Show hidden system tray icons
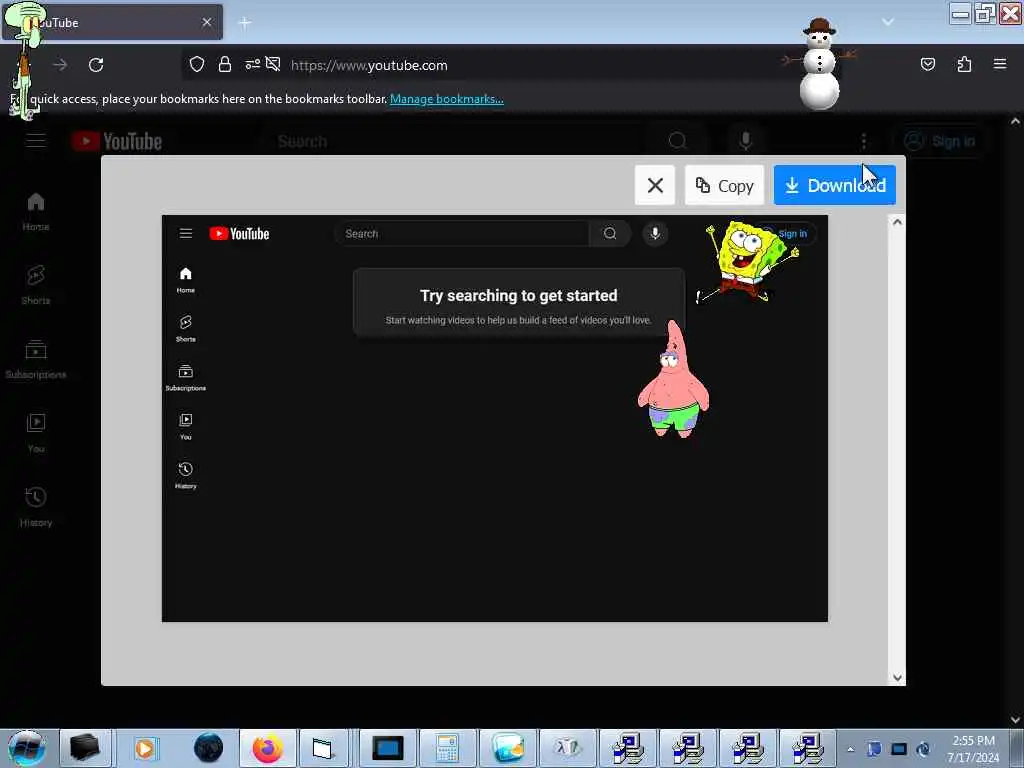 point(850,749)
